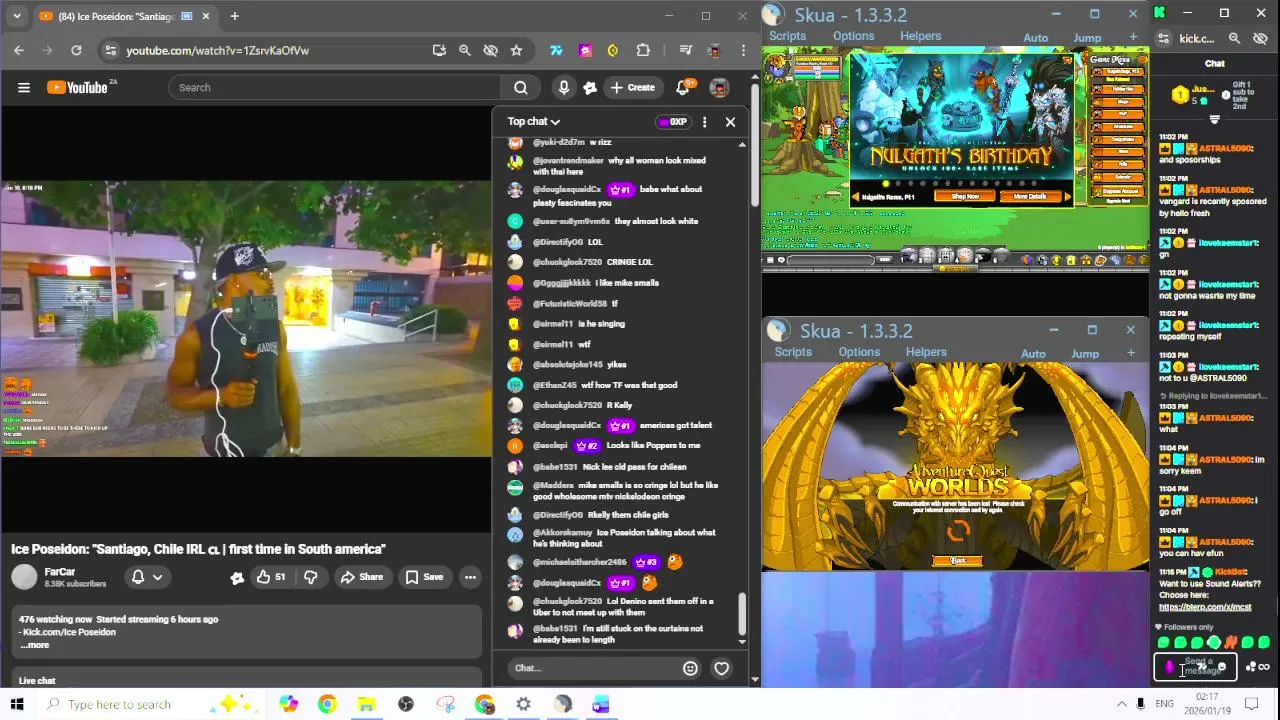This screenshot has width=1280, height=720.
Task: Click Back on AdventureQuest Worlds connection-lost screen
Action: 957,561
